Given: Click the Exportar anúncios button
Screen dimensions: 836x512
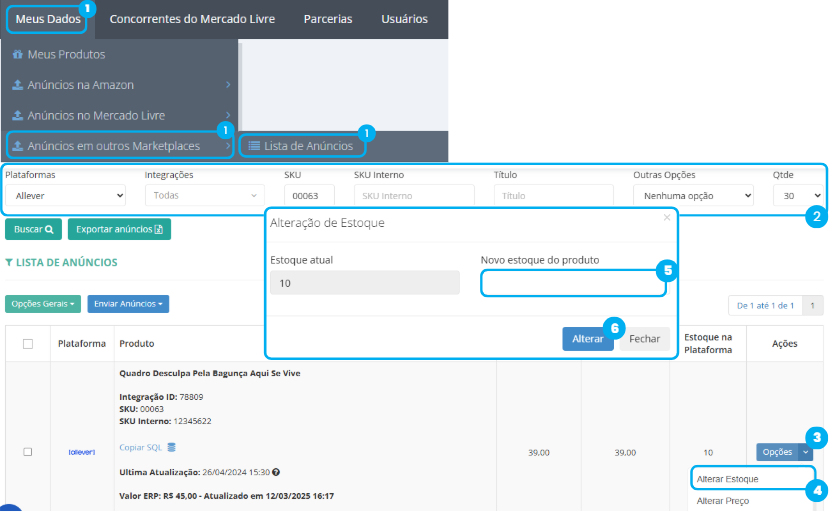Looking at the screenshot, I should [x=119, y=229].
